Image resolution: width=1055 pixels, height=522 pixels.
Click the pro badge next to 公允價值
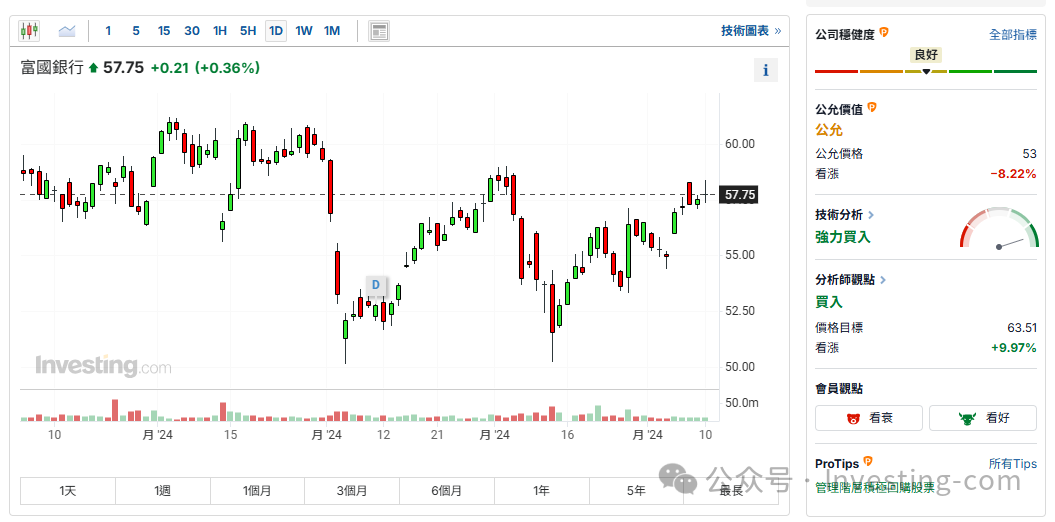[x=872, y=107]
